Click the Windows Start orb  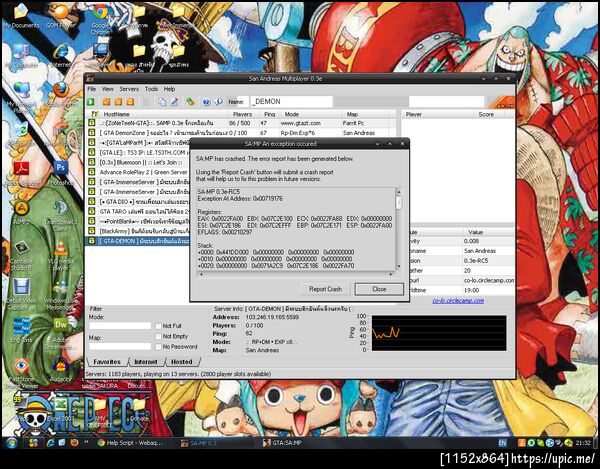click(x=11, y=443)
